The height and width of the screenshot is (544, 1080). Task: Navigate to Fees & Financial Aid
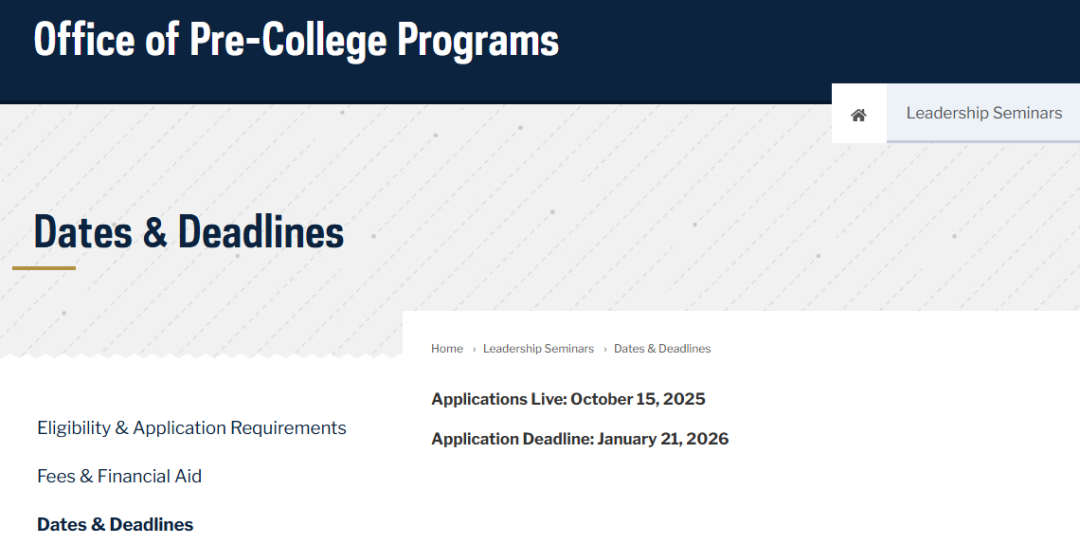[119, 476]
